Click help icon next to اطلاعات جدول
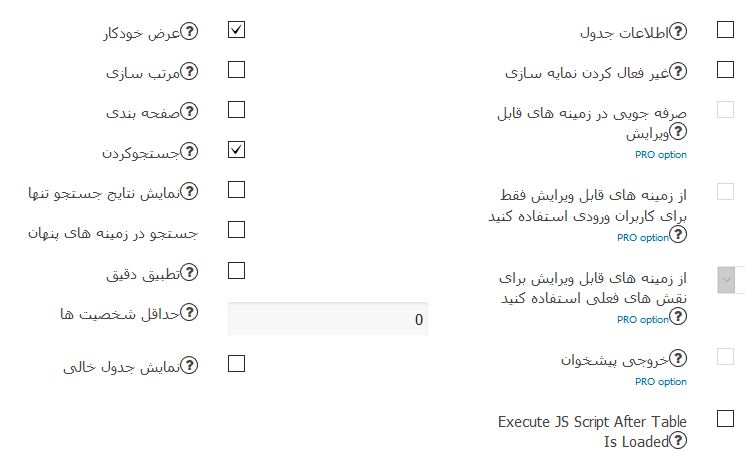Viewport: 745px width, 451px height. (678, 31)
